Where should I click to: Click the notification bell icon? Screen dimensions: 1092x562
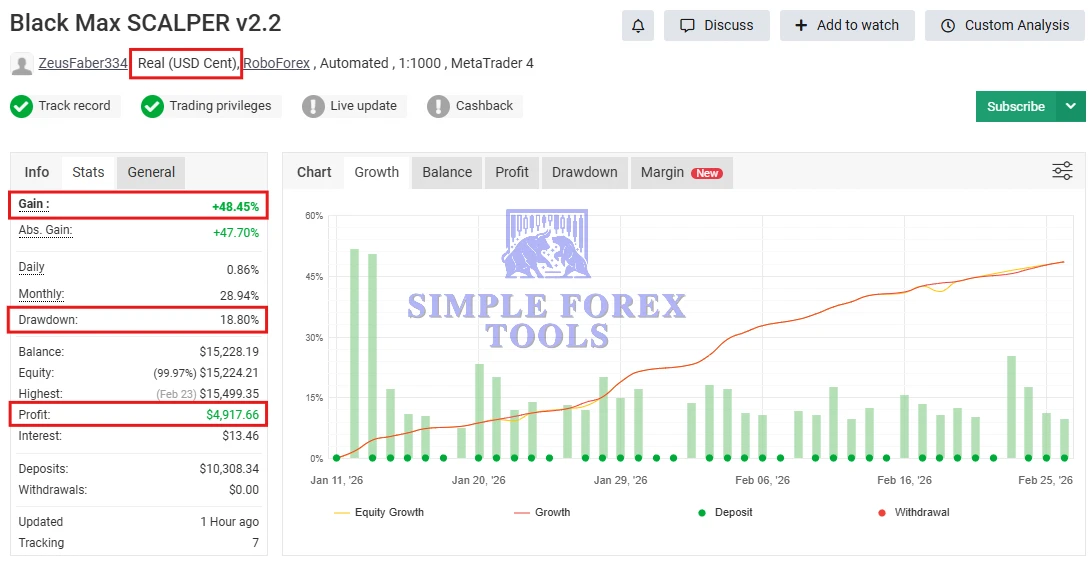[x=637, y=26]
